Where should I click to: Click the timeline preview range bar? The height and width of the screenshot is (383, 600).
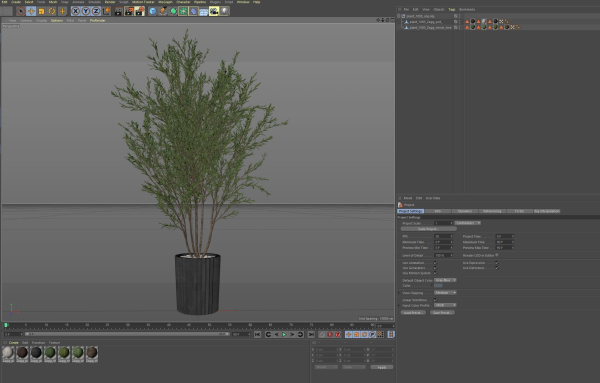tap(127, 334)
